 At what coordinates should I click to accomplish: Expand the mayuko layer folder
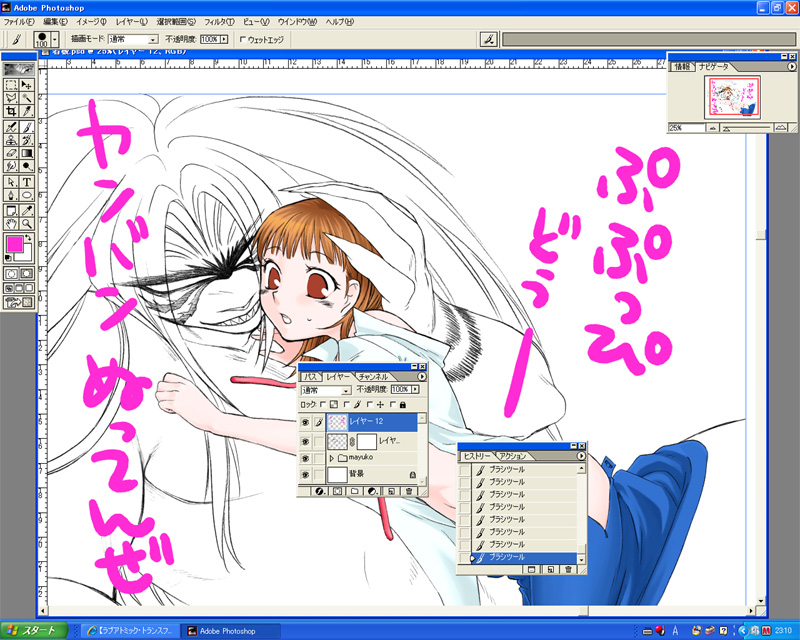pos(332,458)
